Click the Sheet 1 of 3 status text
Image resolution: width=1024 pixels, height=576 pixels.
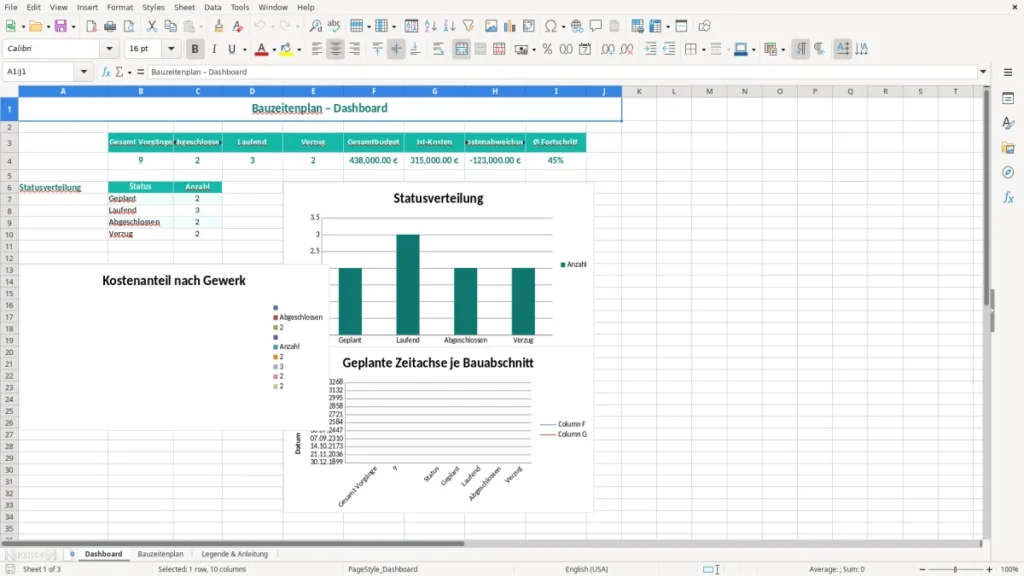point(42,569)
